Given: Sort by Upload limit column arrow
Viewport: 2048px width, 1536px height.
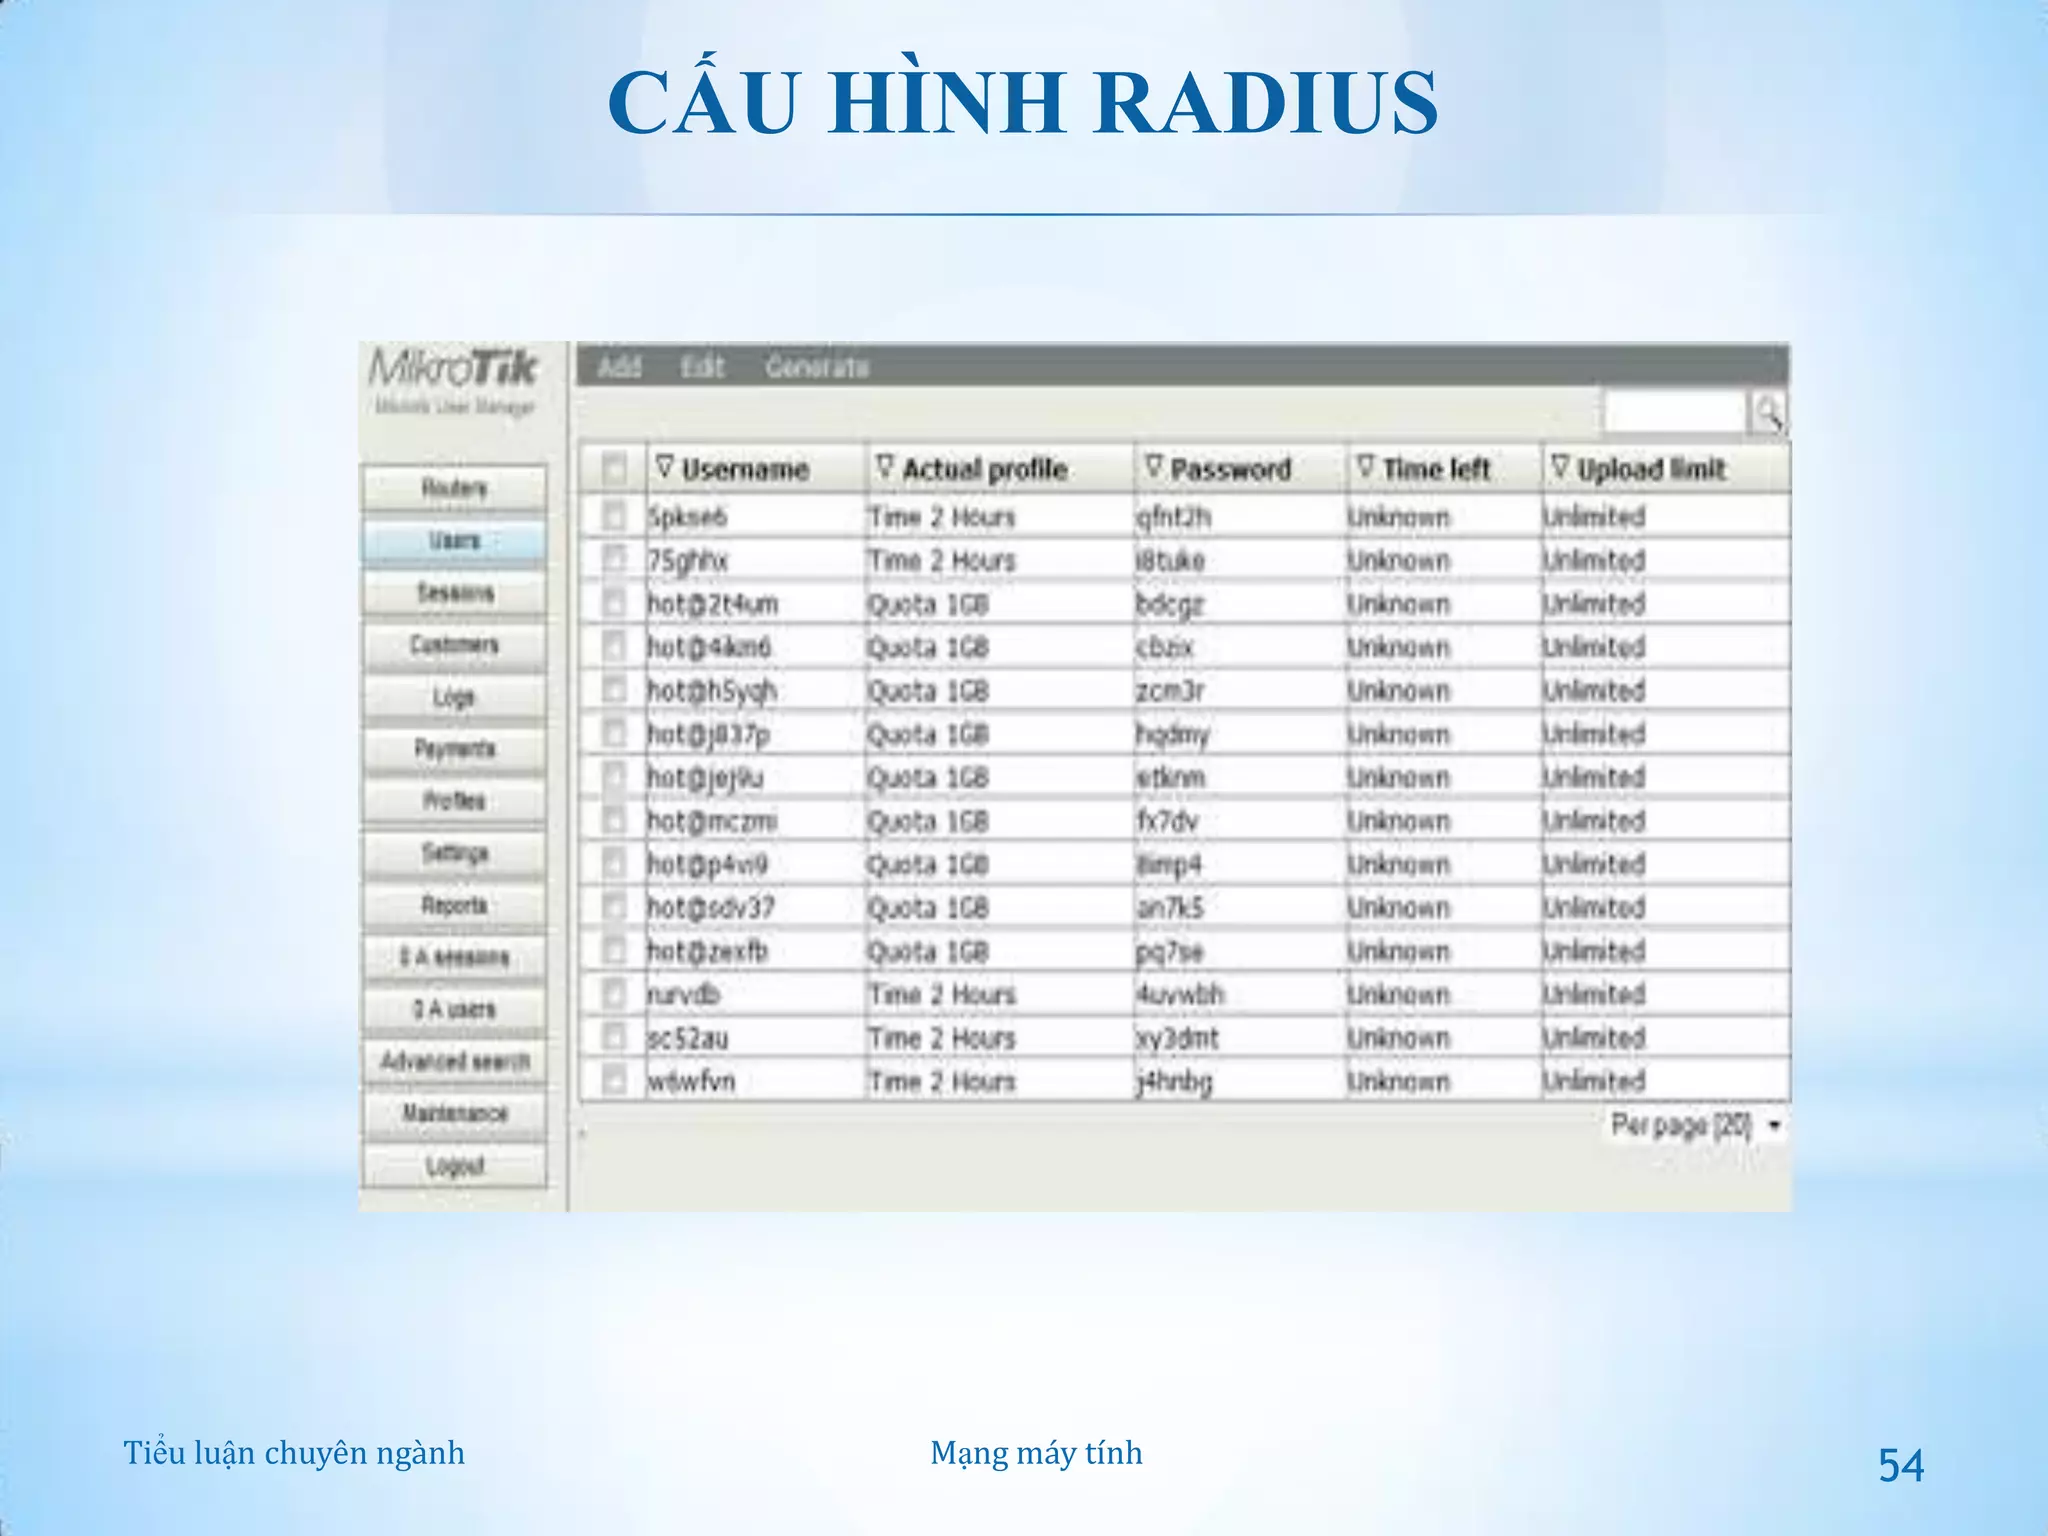Looking at the screenshot, I should [x=1560, y=466].
